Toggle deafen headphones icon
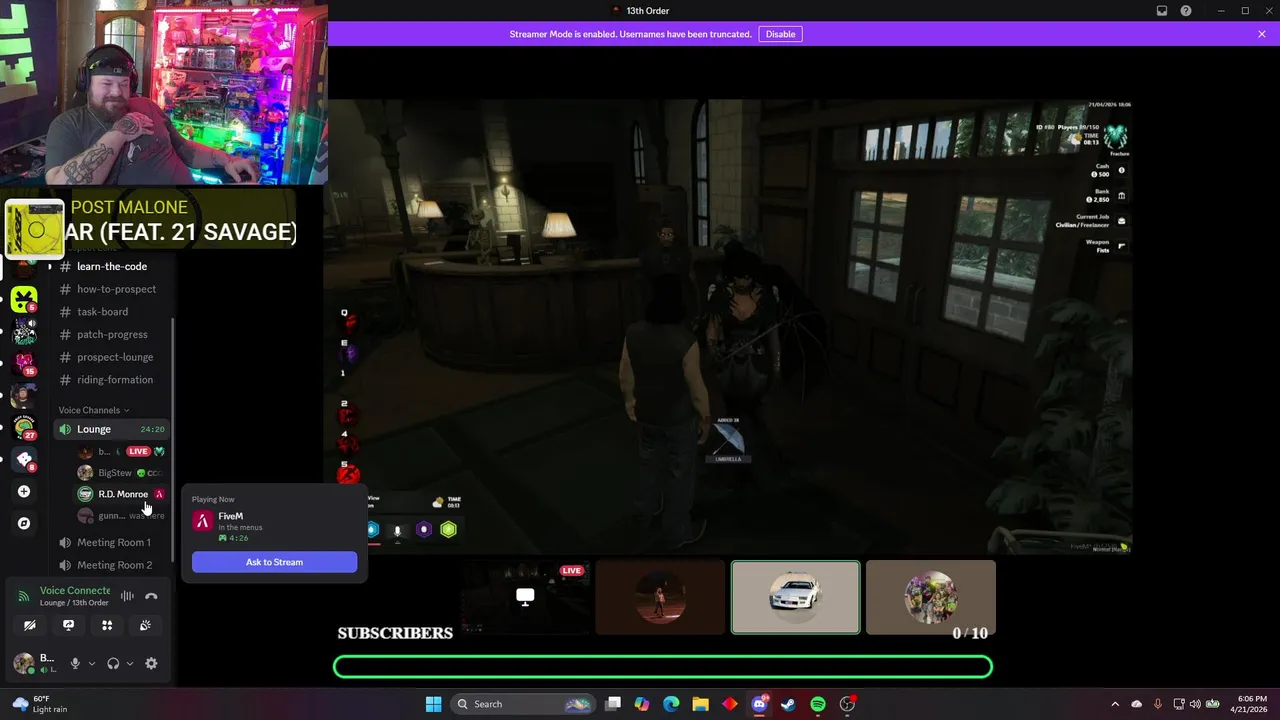Viewport: 1280px width, 720px height. point(113,663)
